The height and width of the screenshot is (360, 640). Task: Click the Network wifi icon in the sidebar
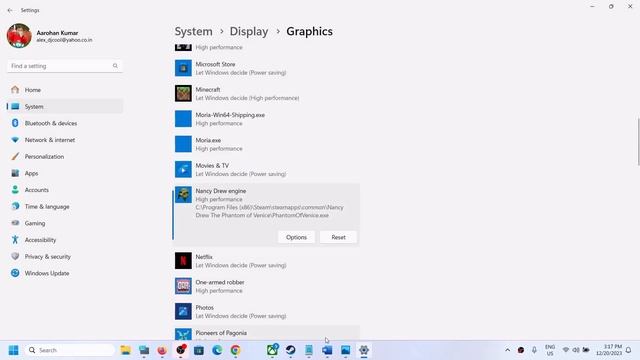tap(15, 140)
